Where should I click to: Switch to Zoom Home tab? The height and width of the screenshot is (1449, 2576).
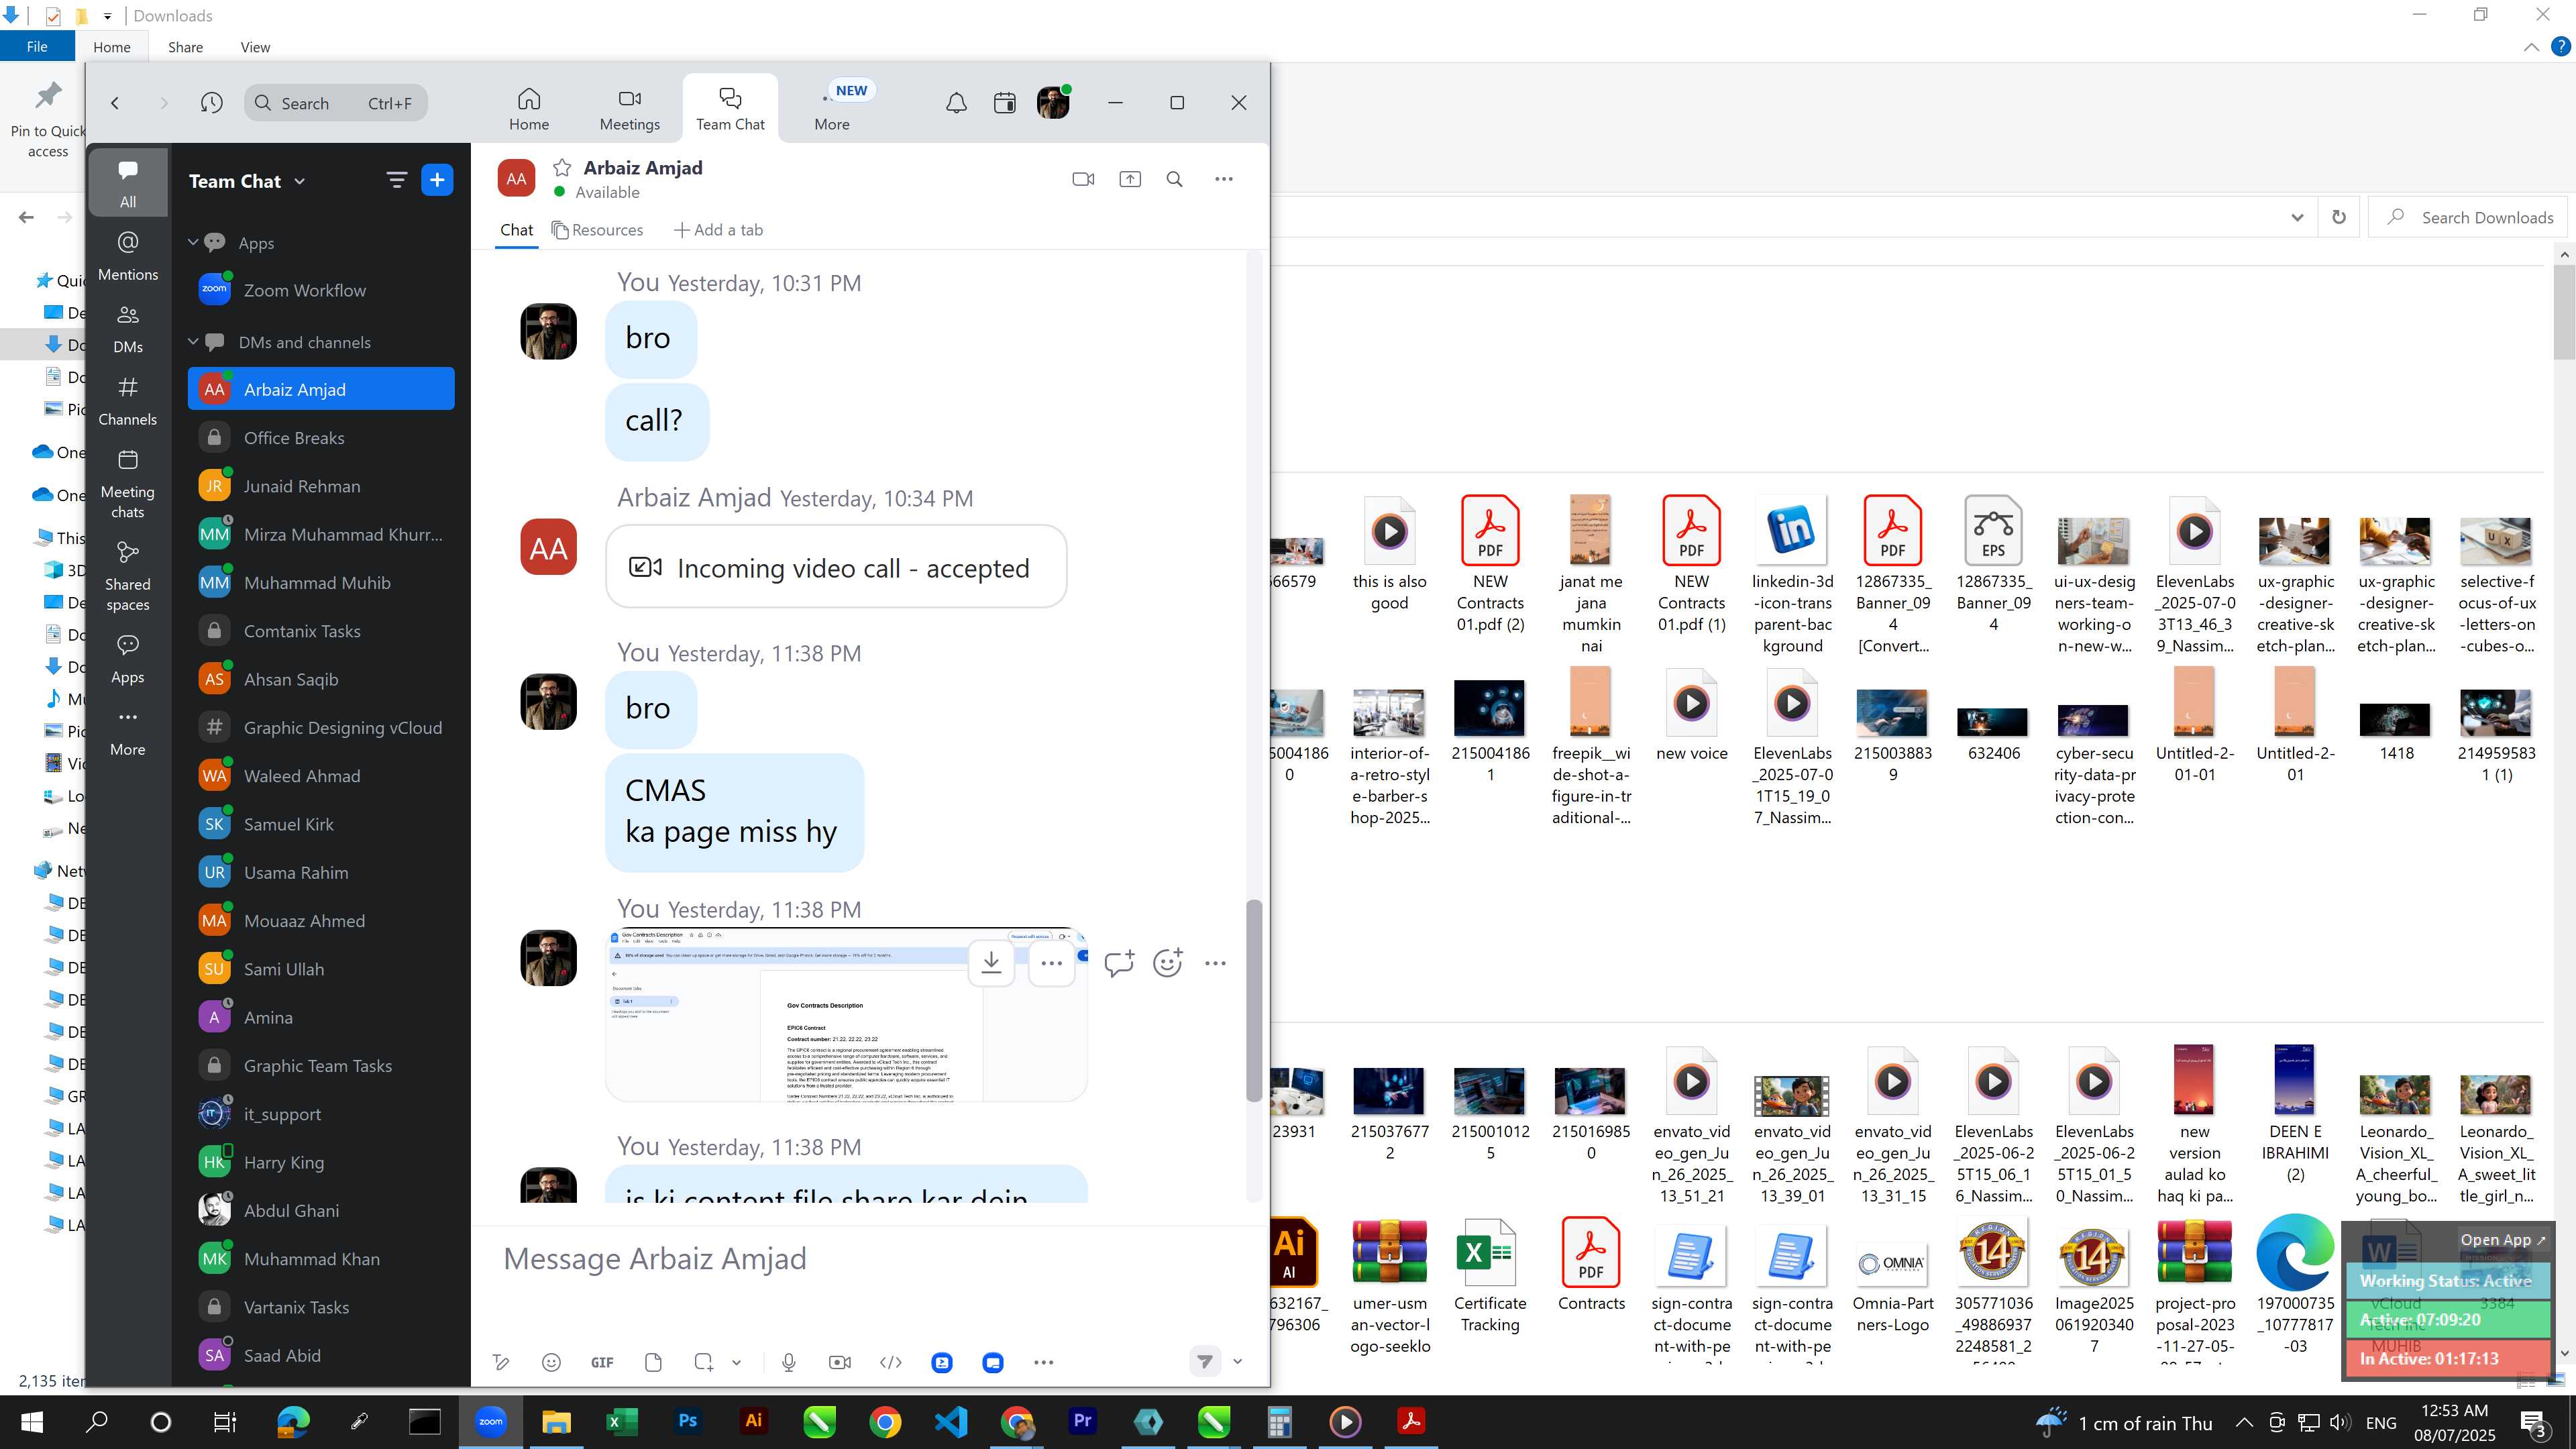click(x=529, y=109)
